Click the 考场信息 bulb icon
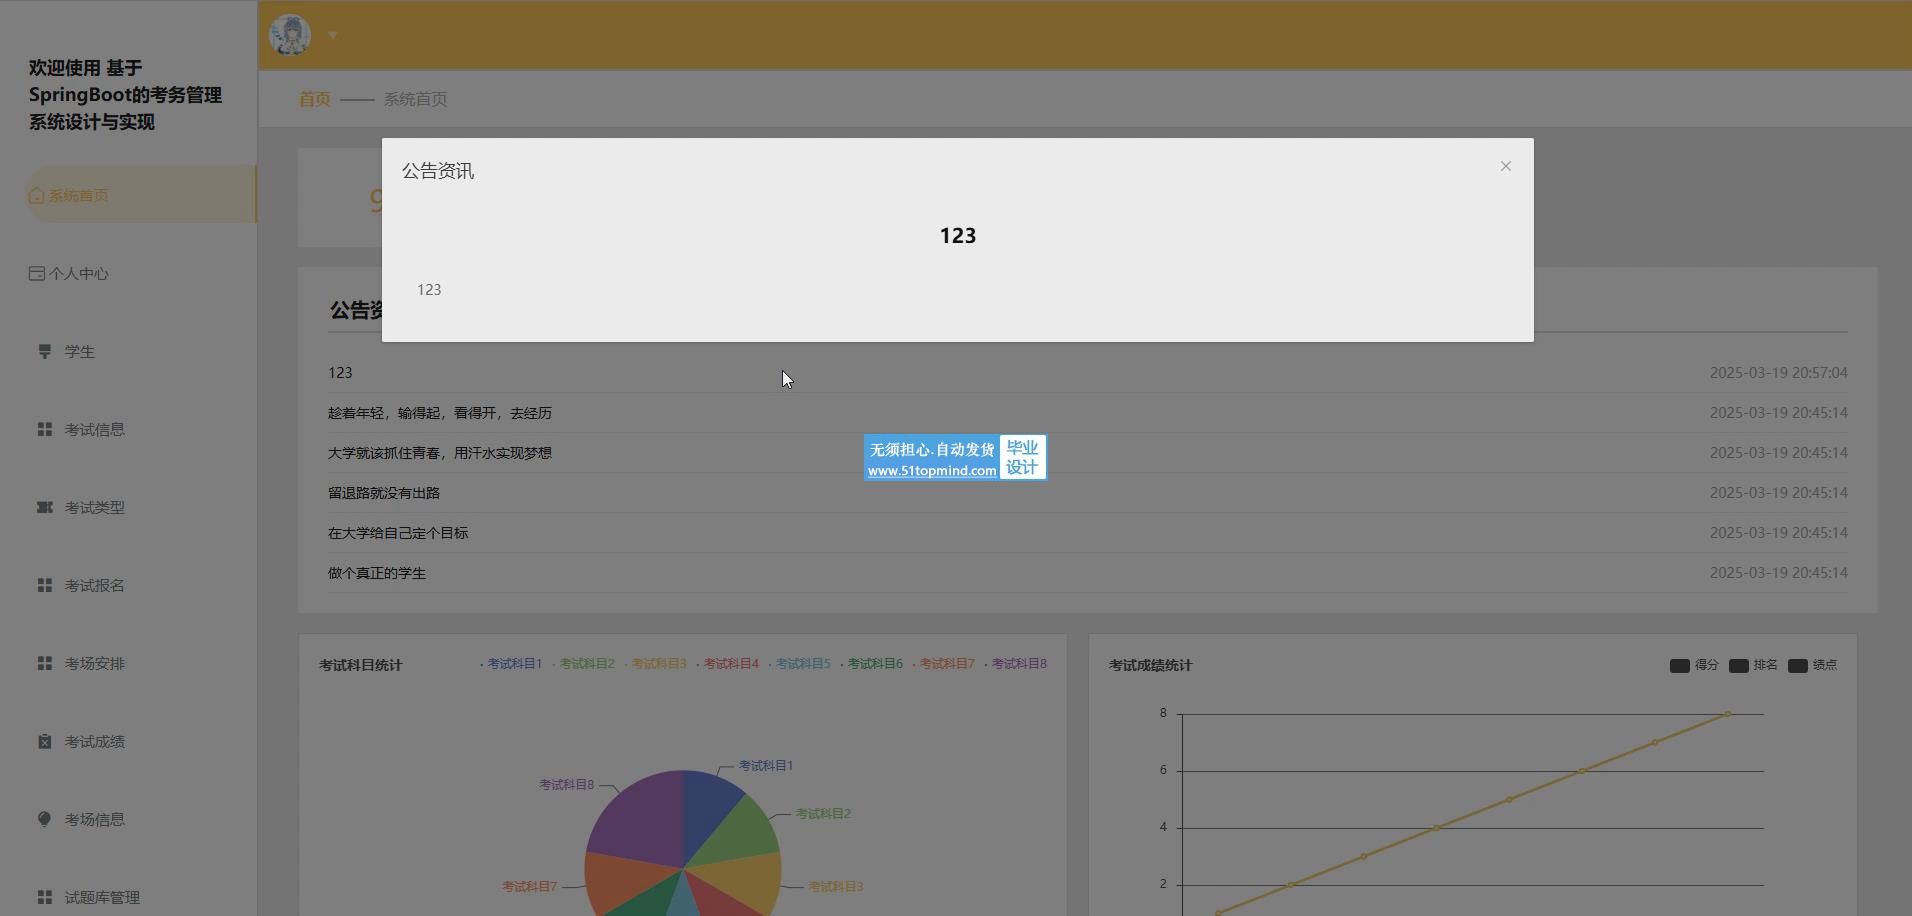Image resolution: width=1912 pixels, height=916 pixels. pyautogui.click(x=45, y=819)
